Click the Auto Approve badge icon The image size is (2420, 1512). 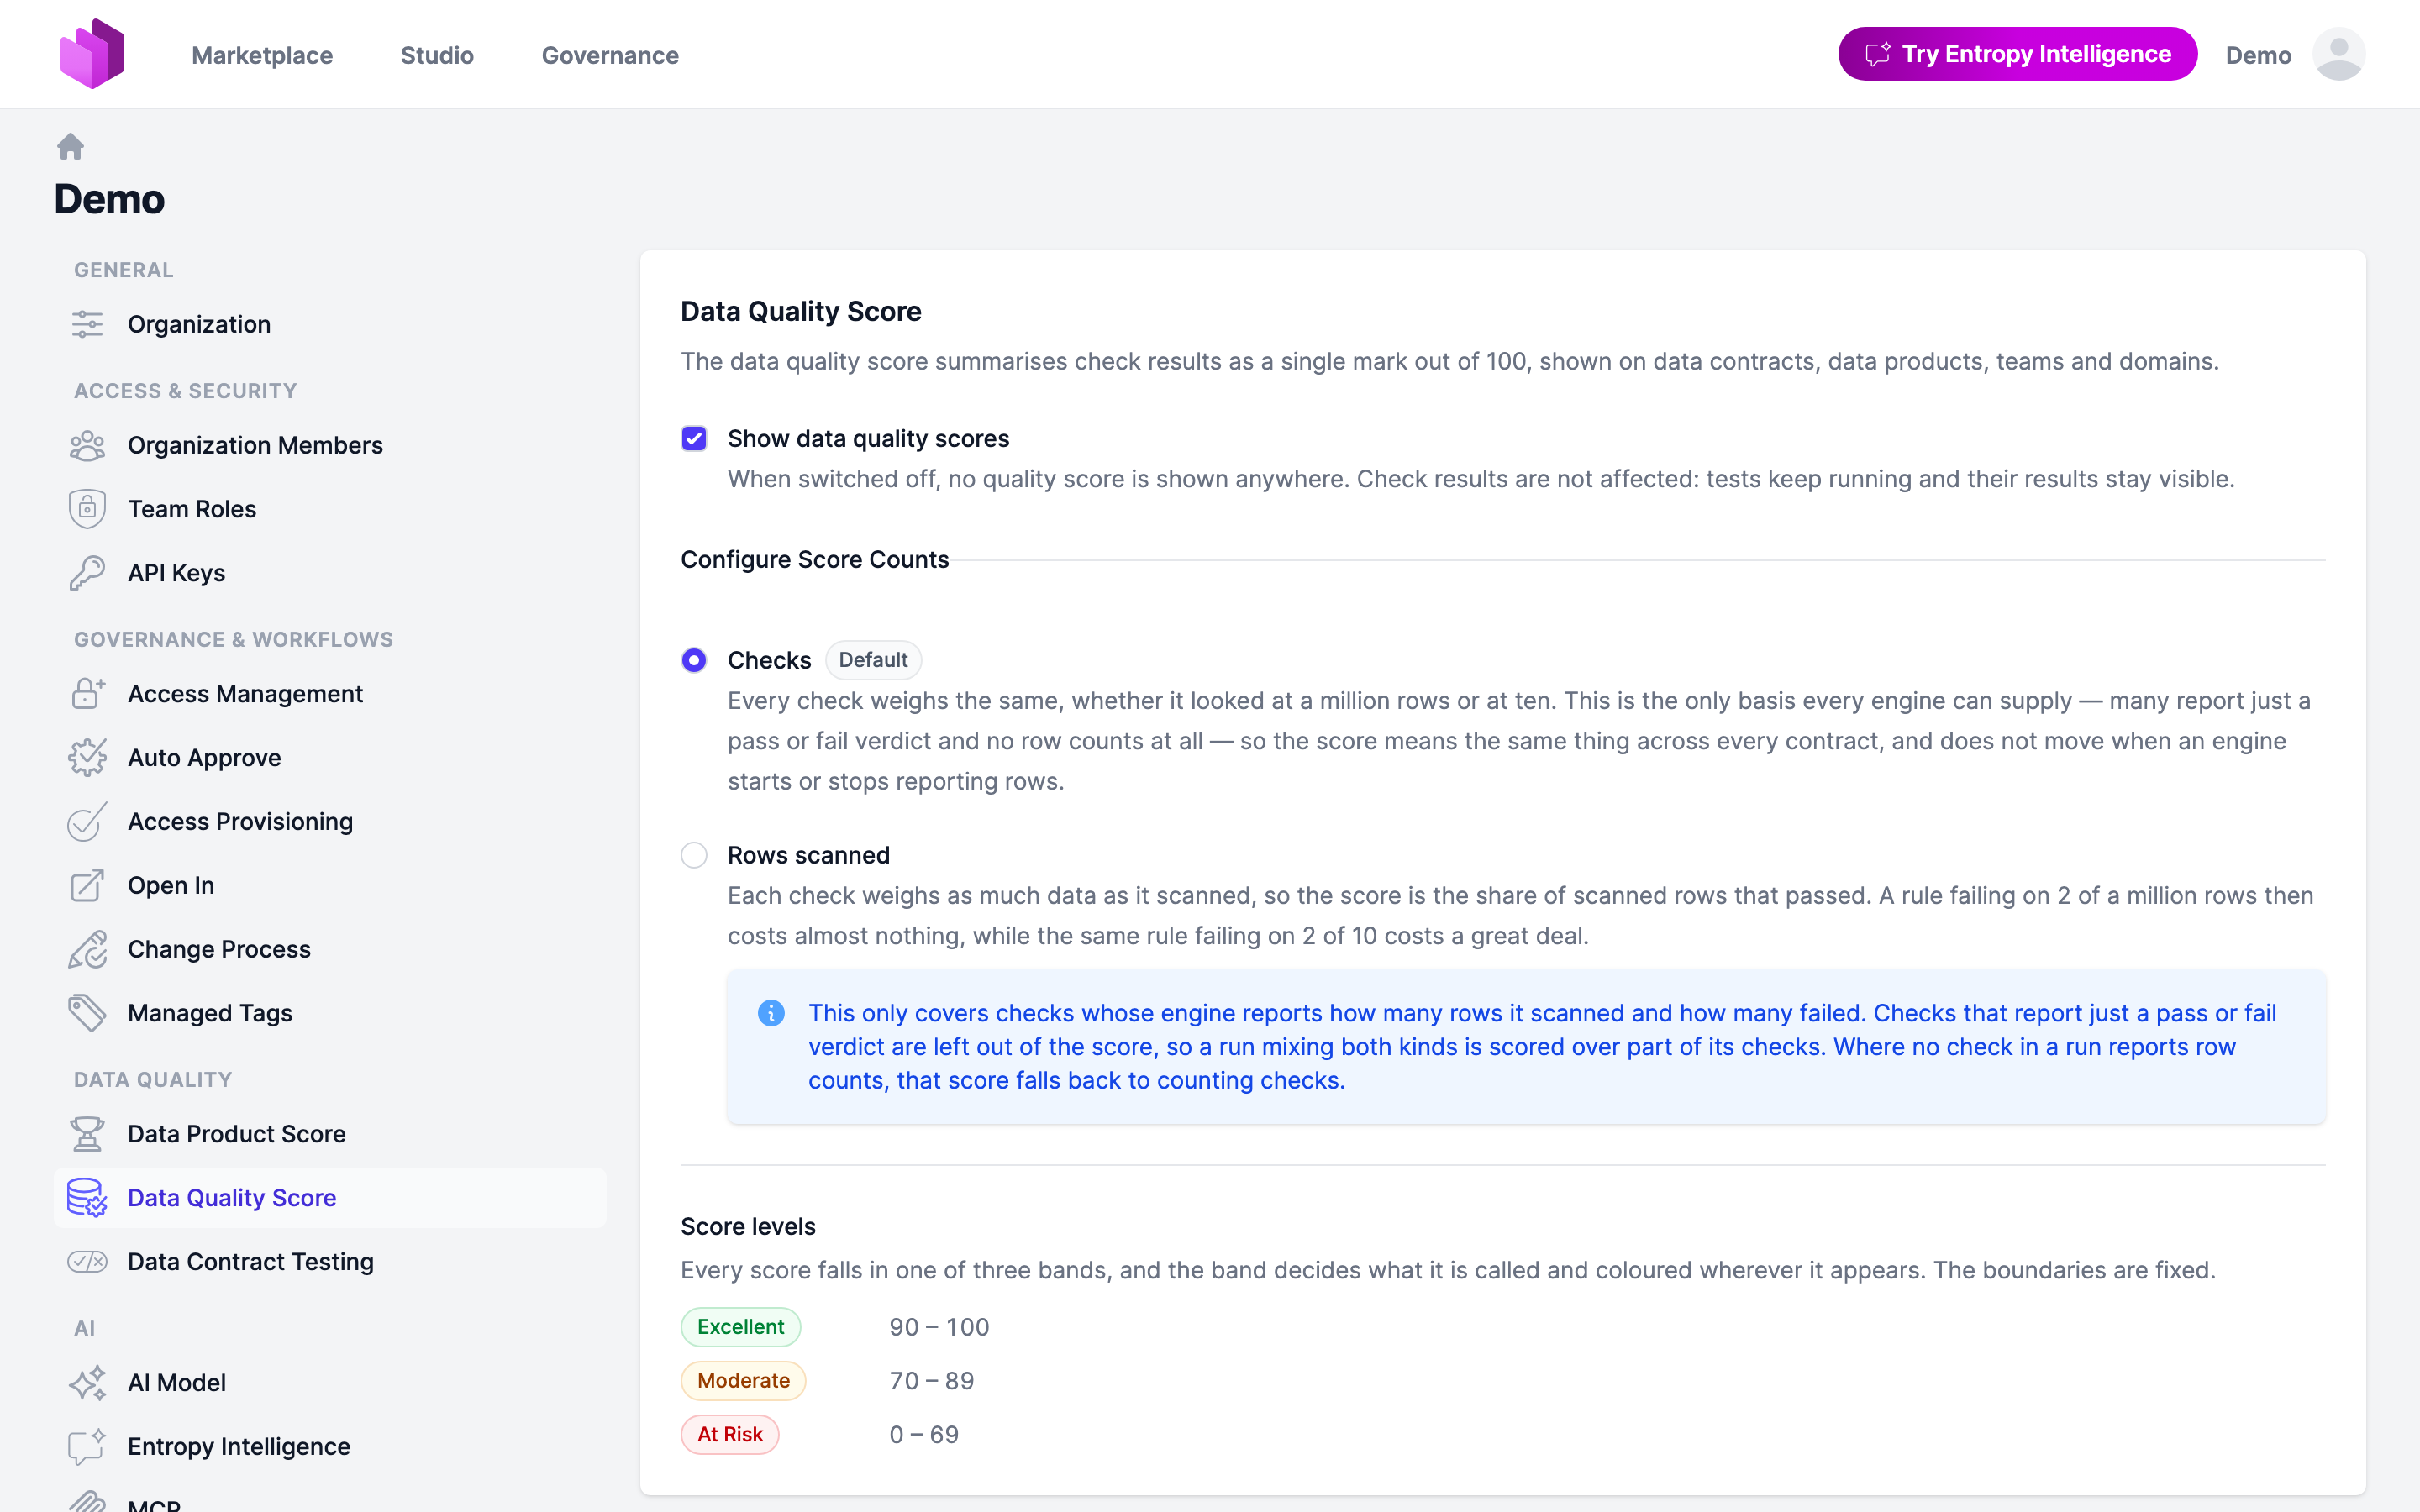(87, 758)
